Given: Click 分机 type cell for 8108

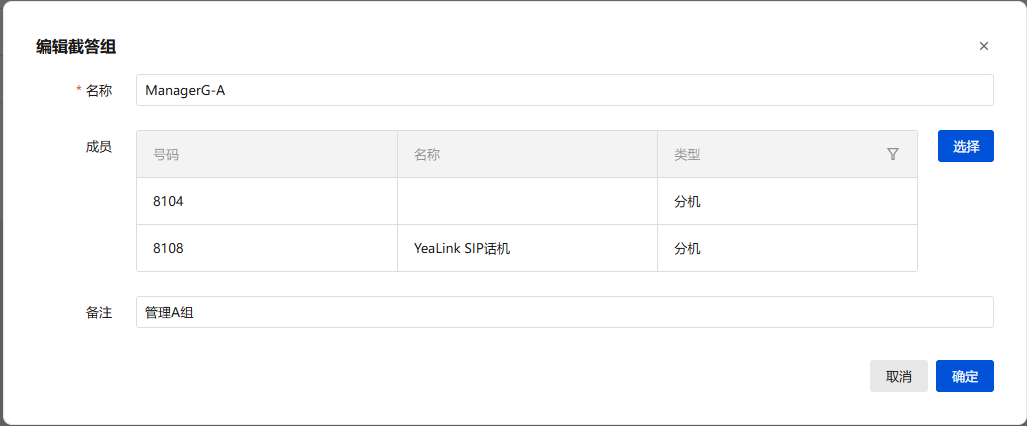Looking at the screenshot, I should tap(687, 248).
